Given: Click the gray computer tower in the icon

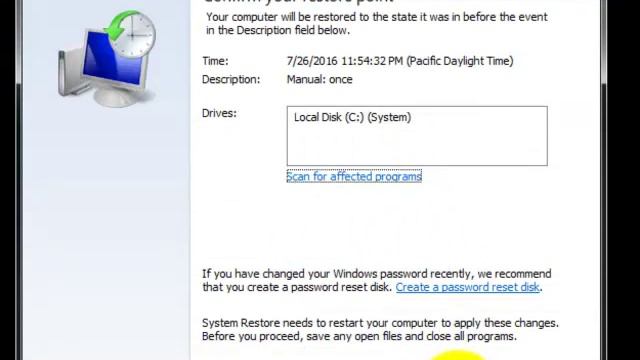Looking at the screenshot, I should click(69, 73).
